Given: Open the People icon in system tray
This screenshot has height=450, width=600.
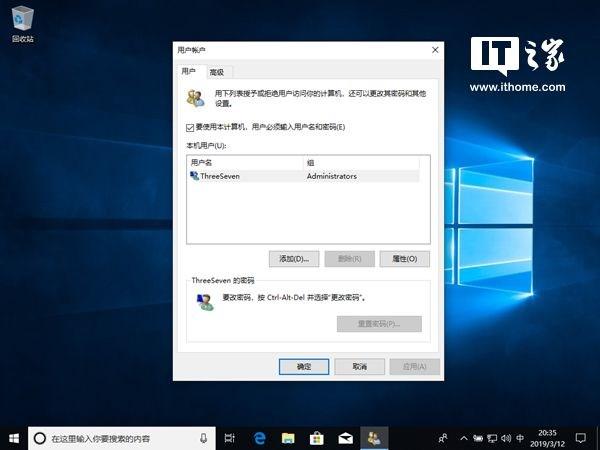Looking at the screenshot, I should tap(443, 438).
